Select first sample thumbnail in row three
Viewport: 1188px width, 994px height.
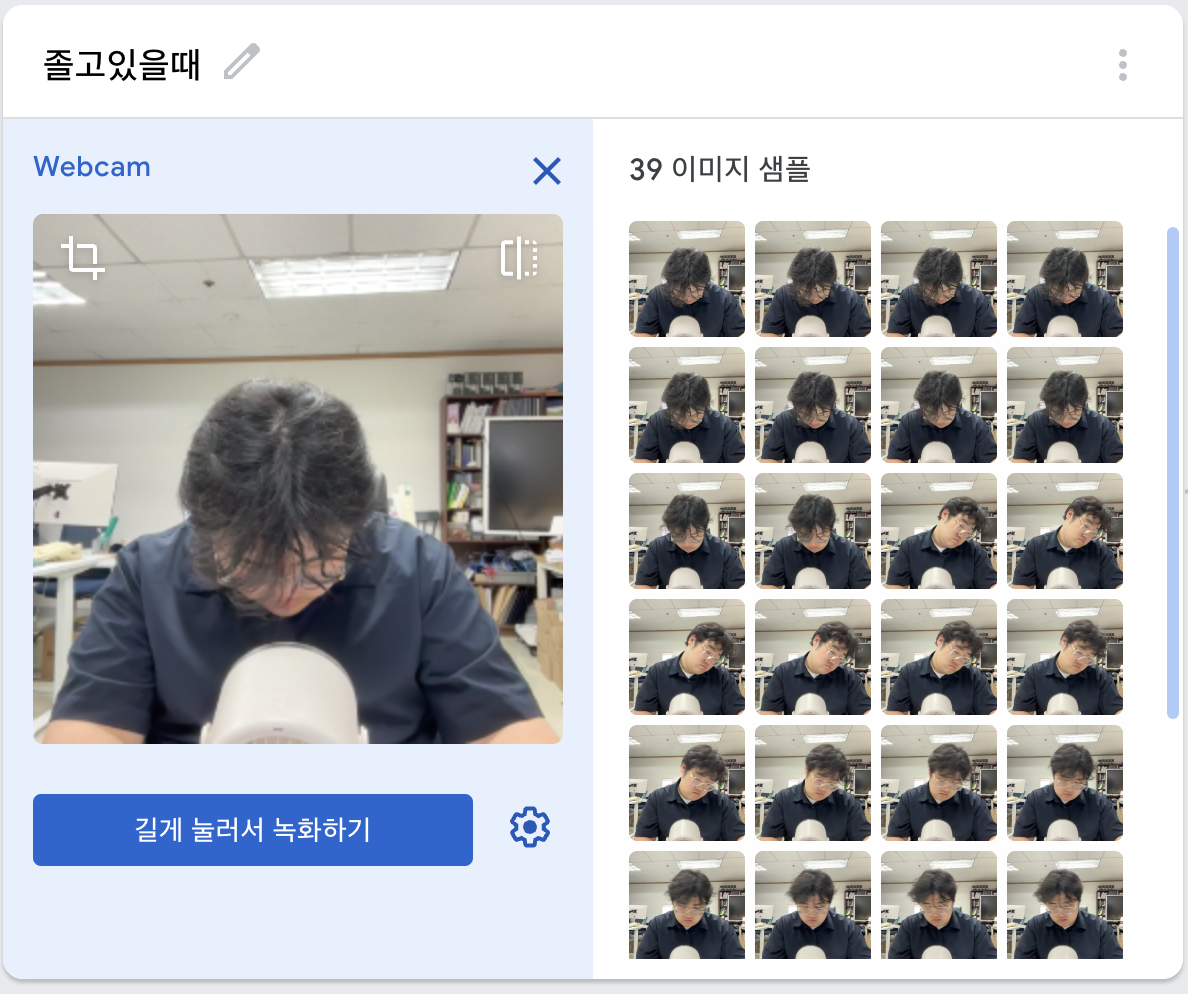pos(686,531)
